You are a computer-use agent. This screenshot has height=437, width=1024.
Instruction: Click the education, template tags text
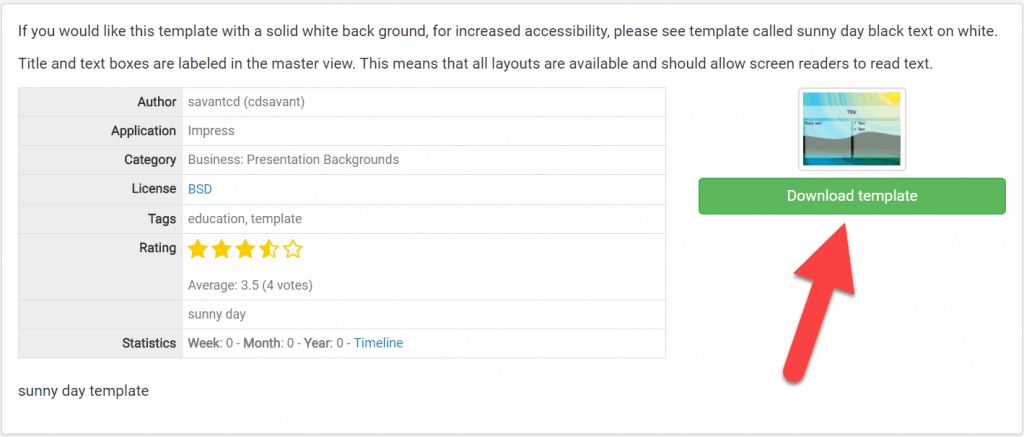245,219
